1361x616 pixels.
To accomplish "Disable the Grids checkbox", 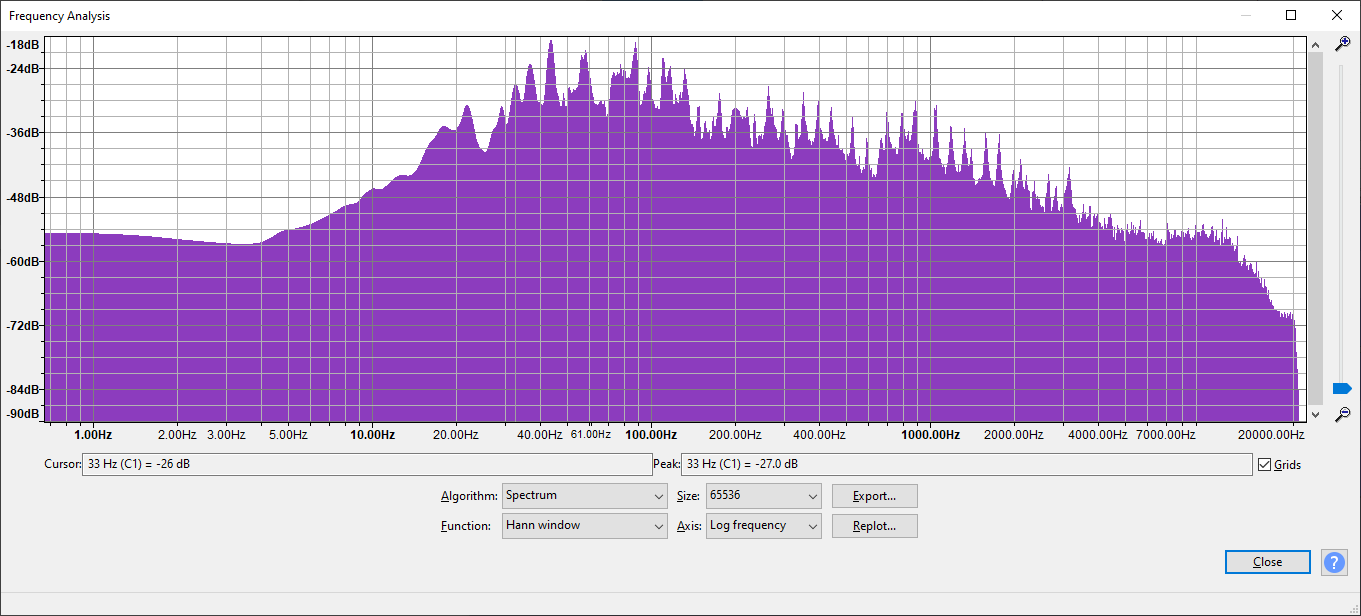I will point(1265,465).
